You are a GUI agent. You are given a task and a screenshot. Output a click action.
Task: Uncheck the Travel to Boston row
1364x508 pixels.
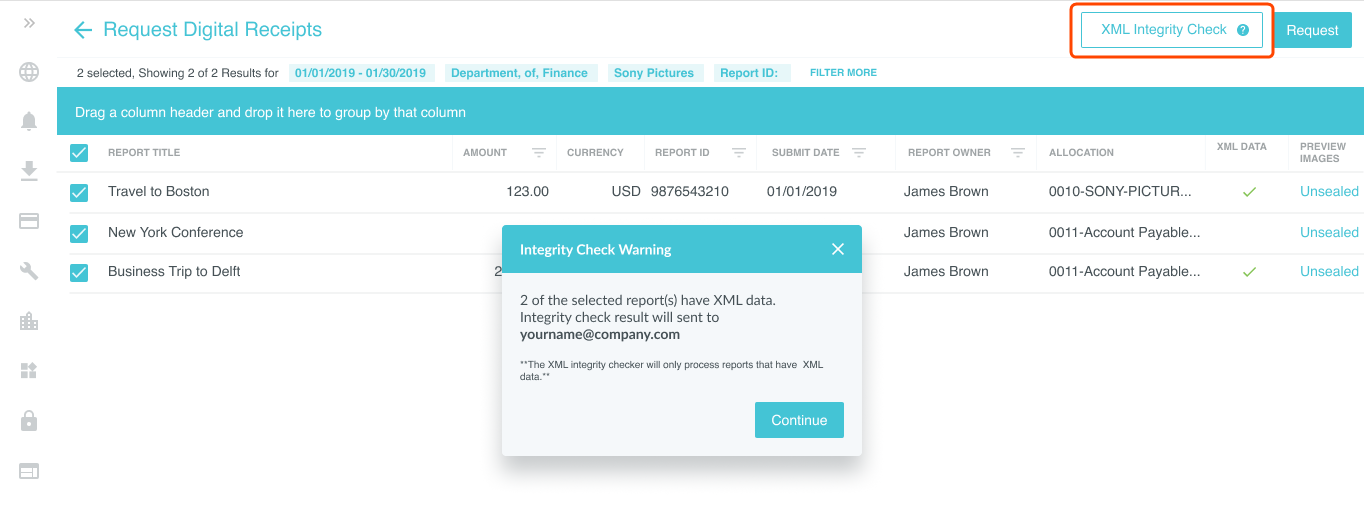(x=79, y=192)
